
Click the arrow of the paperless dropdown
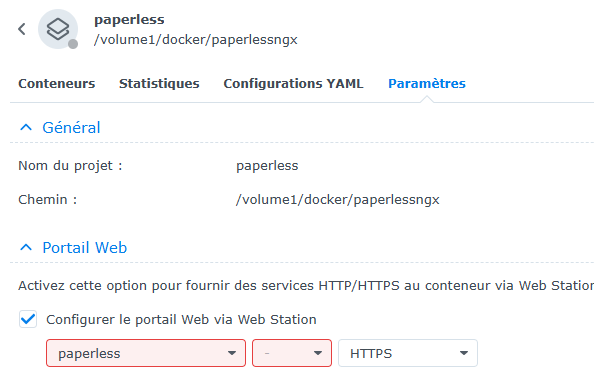point(232,353)
